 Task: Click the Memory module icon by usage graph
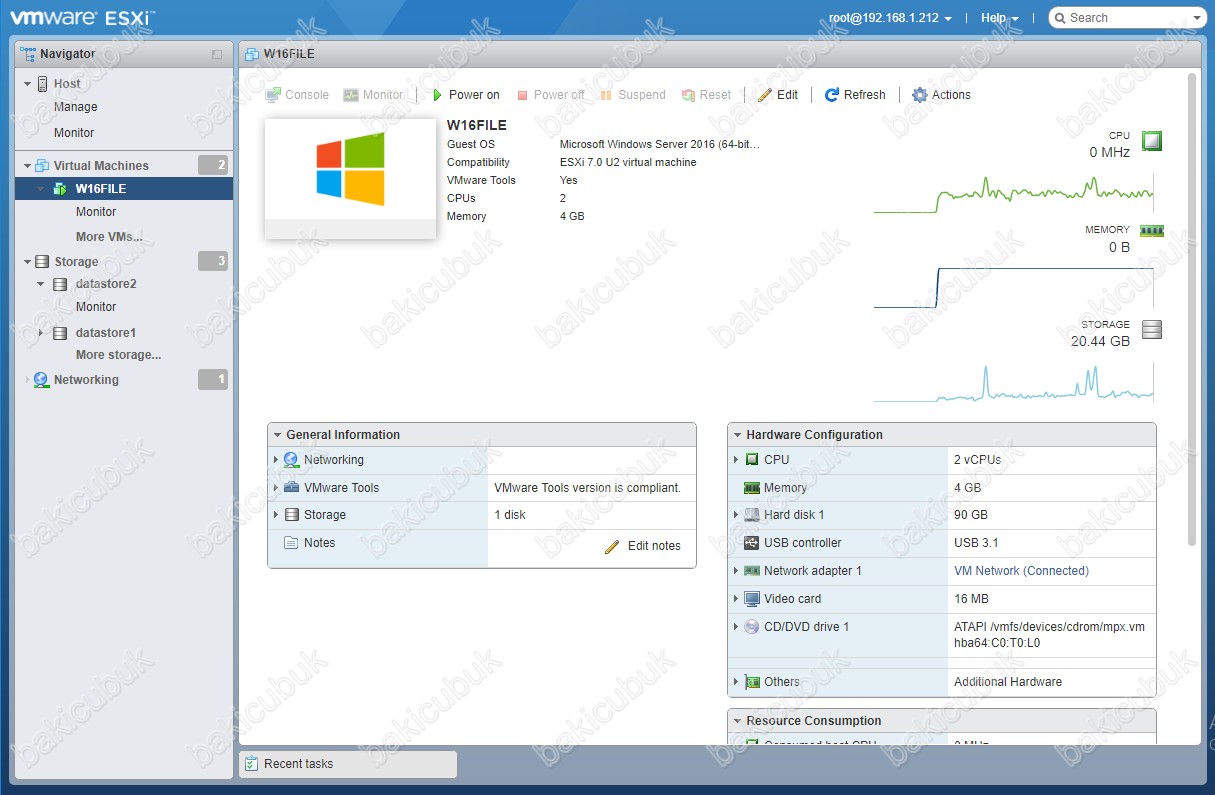tap(1152, 230)
